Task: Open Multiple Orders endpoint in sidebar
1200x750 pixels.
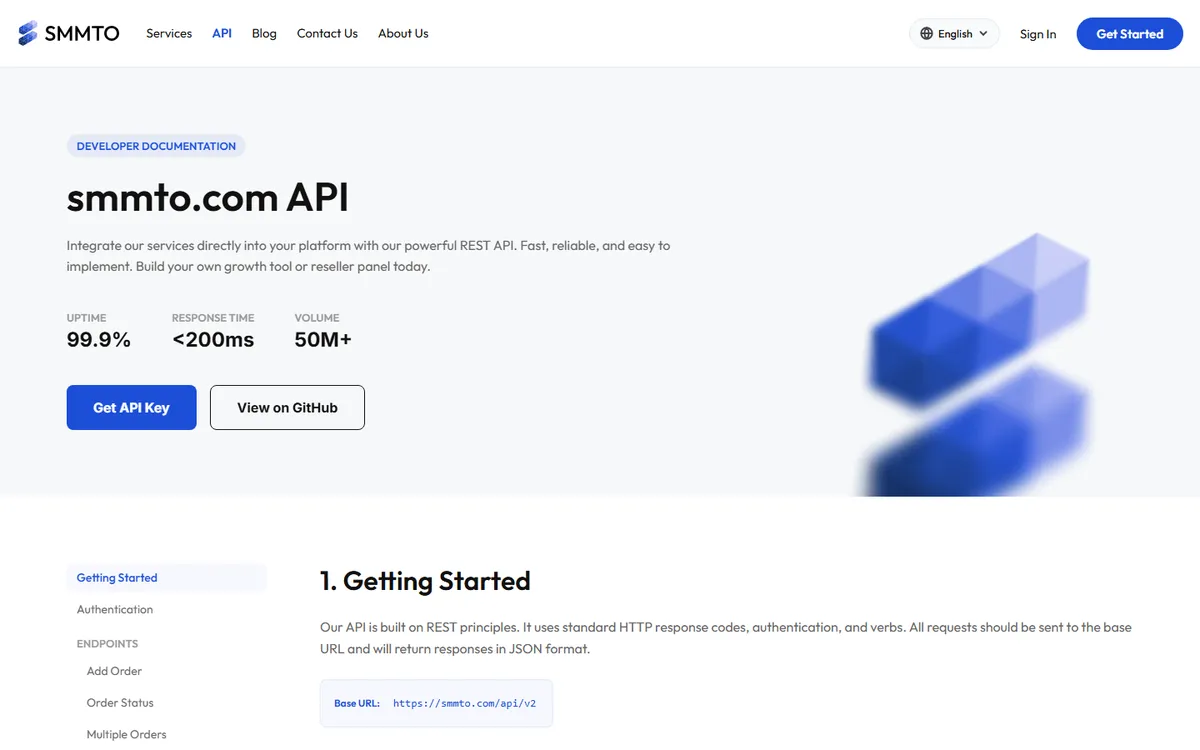Action: coord(126,735)
